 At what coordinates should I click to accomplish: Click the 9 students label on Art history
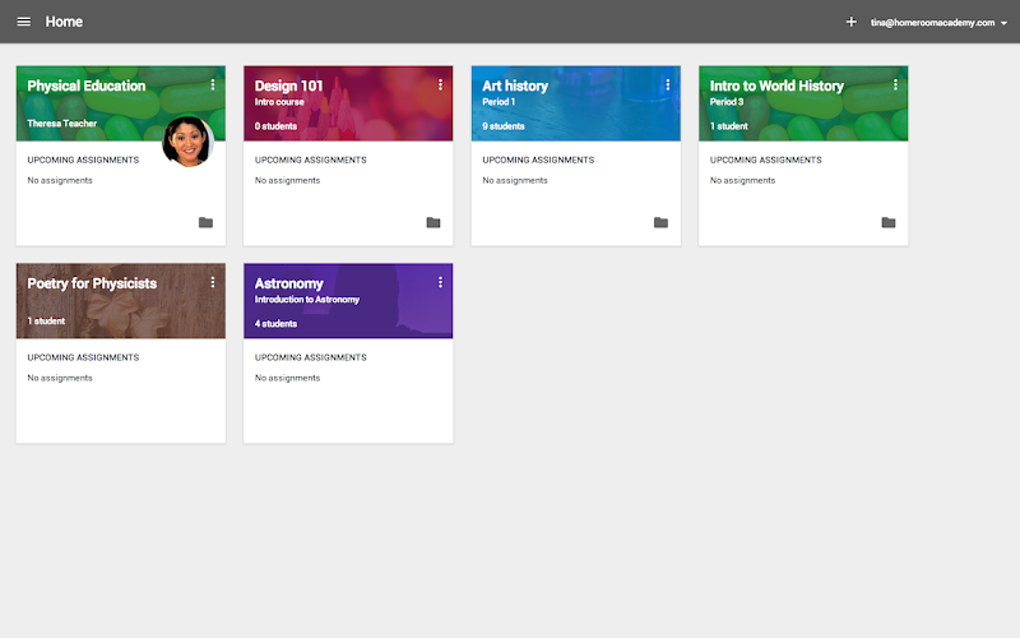pos(502,126)
